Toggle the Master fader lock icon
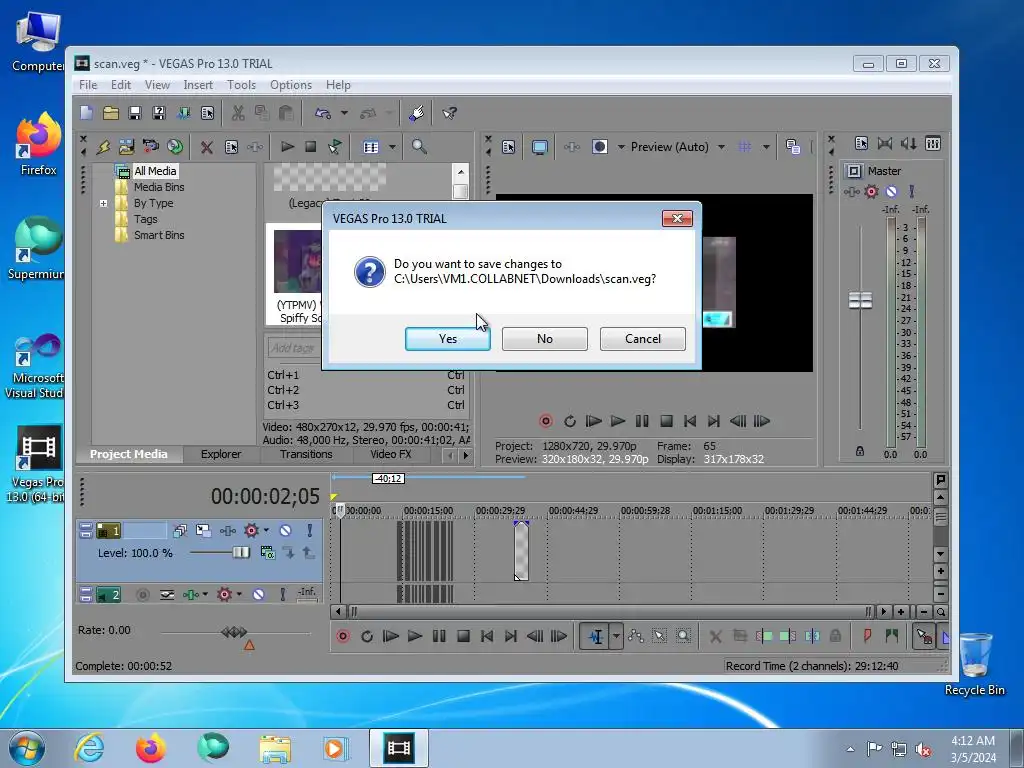Image resolution: width=1024 pixels, height=768 pixels. (859, 451)
